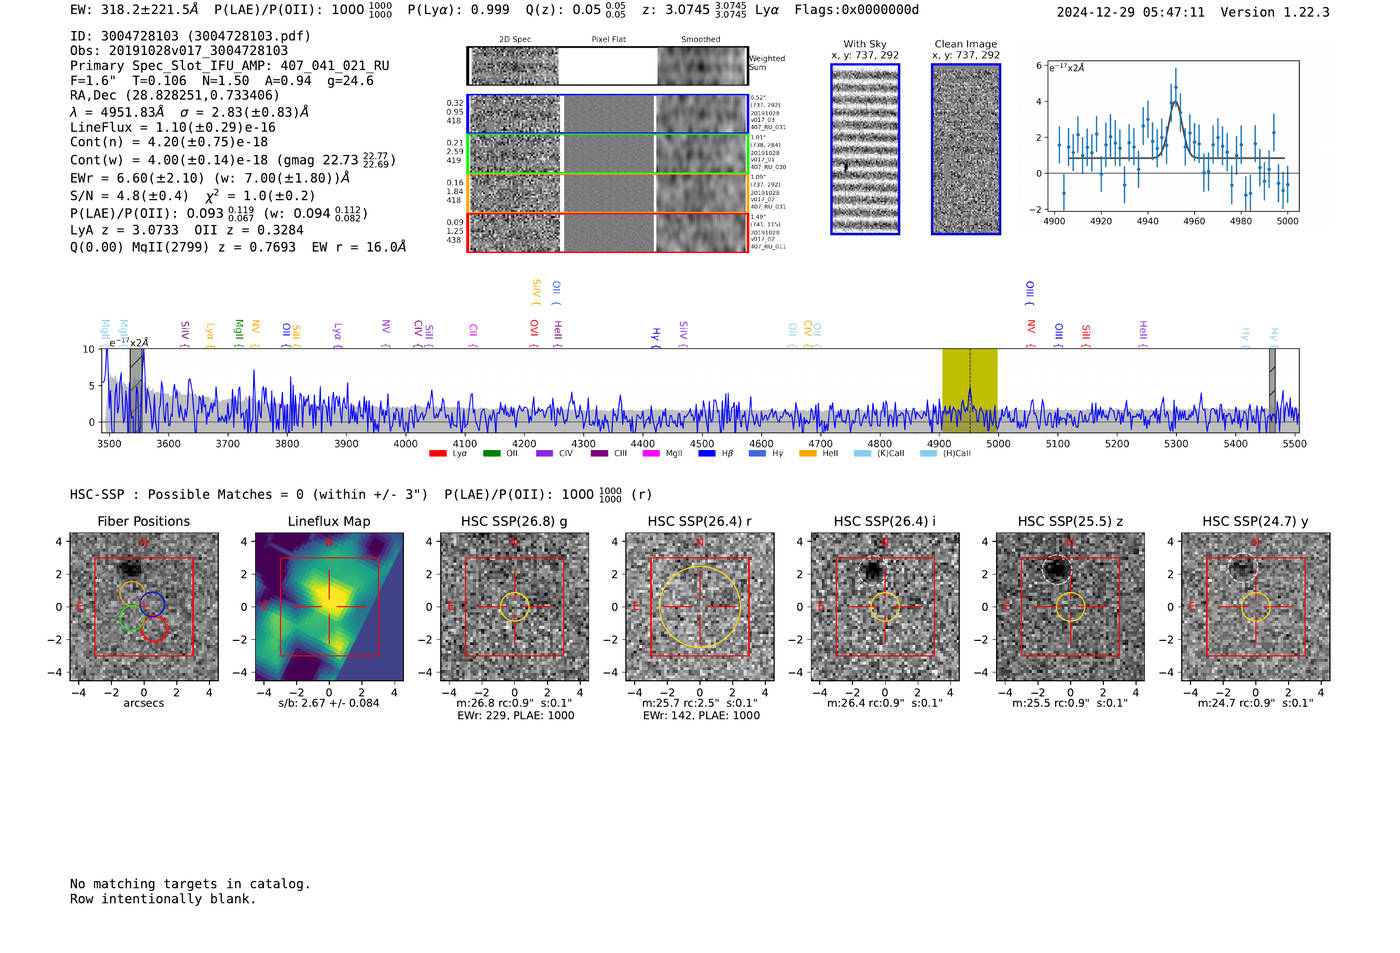Open the HSC SSP(26.4) r cutout

700,607
